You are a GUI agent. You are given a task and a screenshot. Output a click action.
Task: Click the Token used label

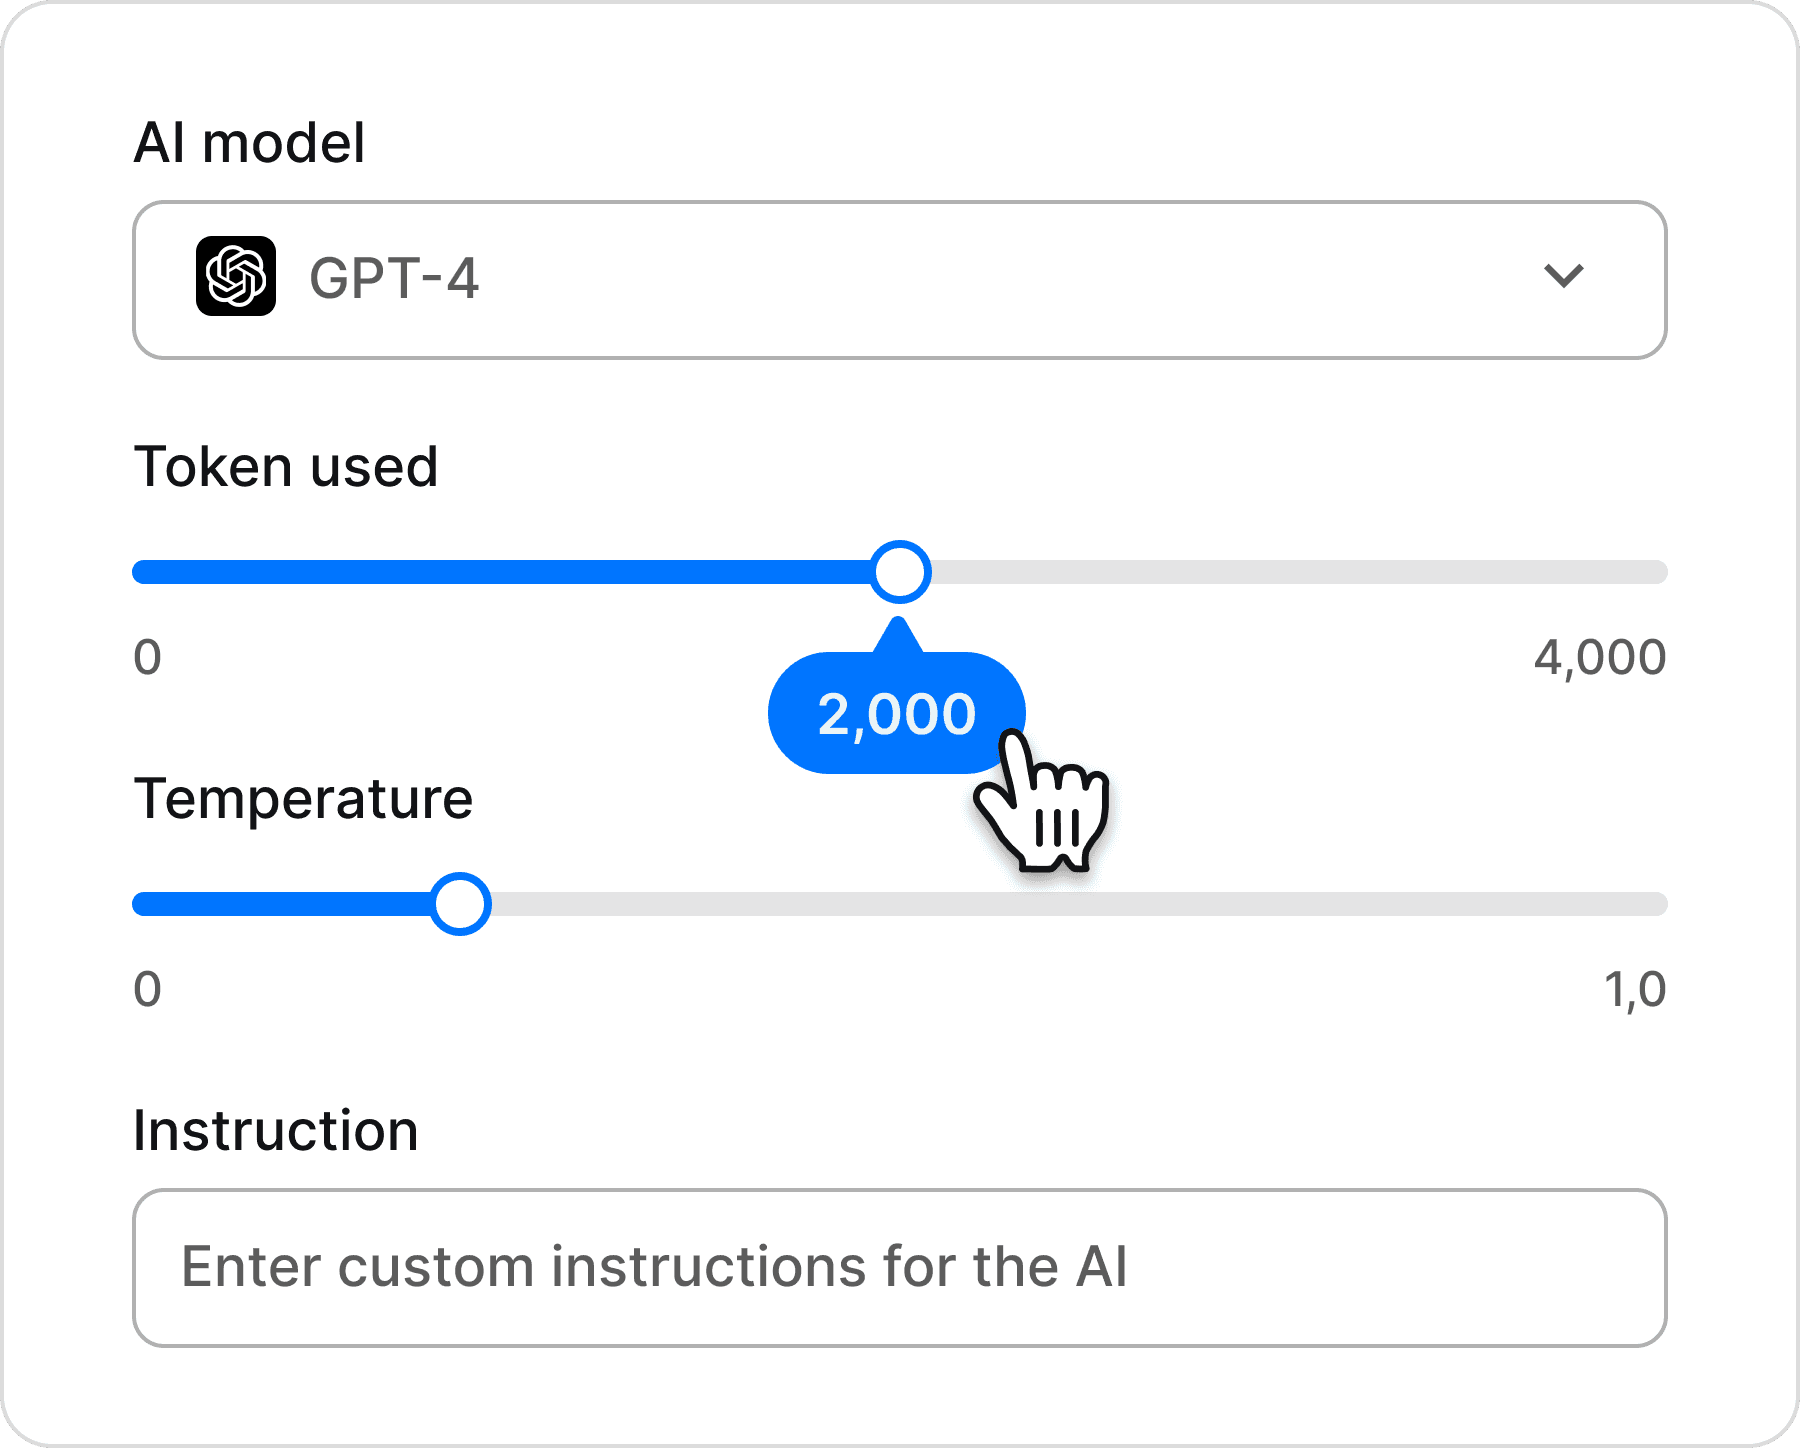tap(286, 466)
